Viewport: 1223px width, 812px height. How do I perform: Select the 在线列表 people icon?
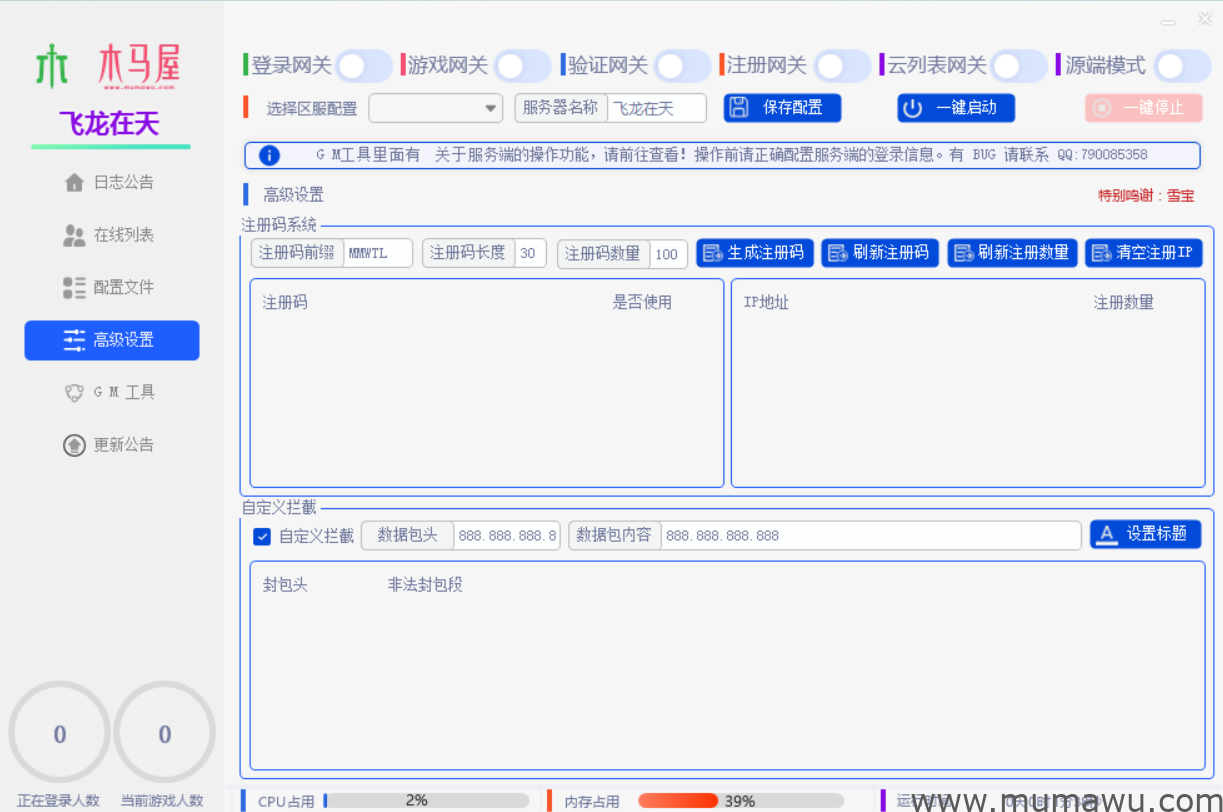(75, 234)
